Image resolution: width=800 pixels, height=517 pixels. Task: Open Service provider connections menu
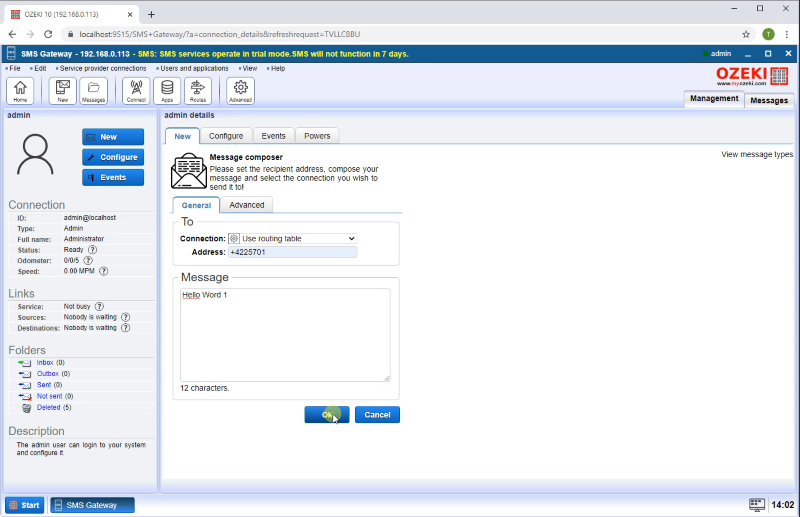click(x=103, y=68)
